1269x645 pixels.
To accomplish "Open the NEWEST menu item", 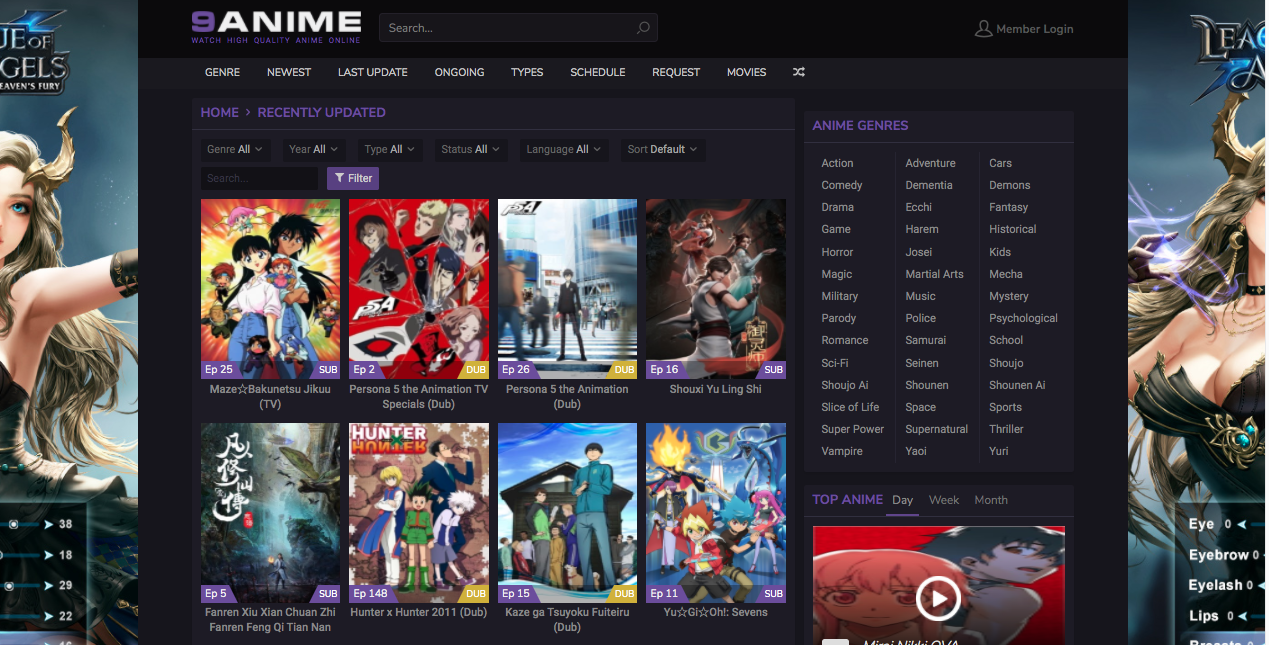I will [289, 72].
